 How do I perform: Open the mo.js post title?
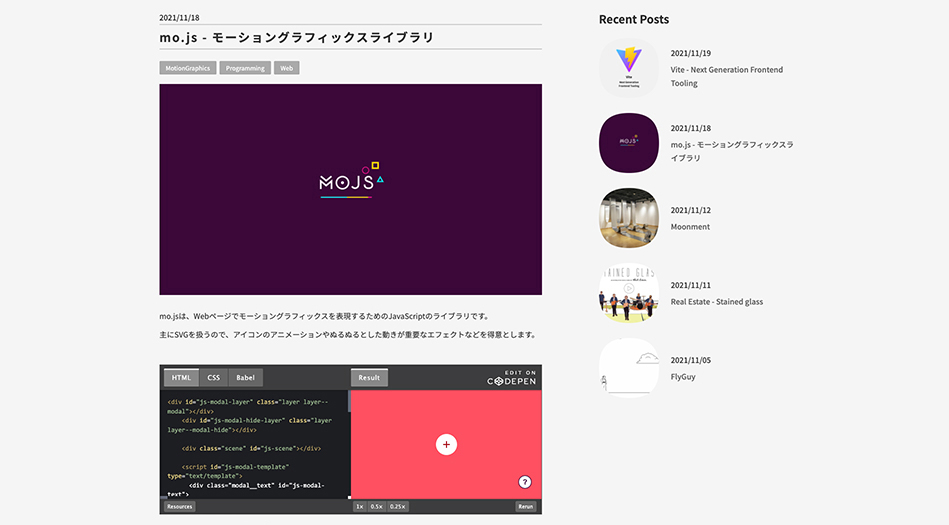tap(297, 37)
